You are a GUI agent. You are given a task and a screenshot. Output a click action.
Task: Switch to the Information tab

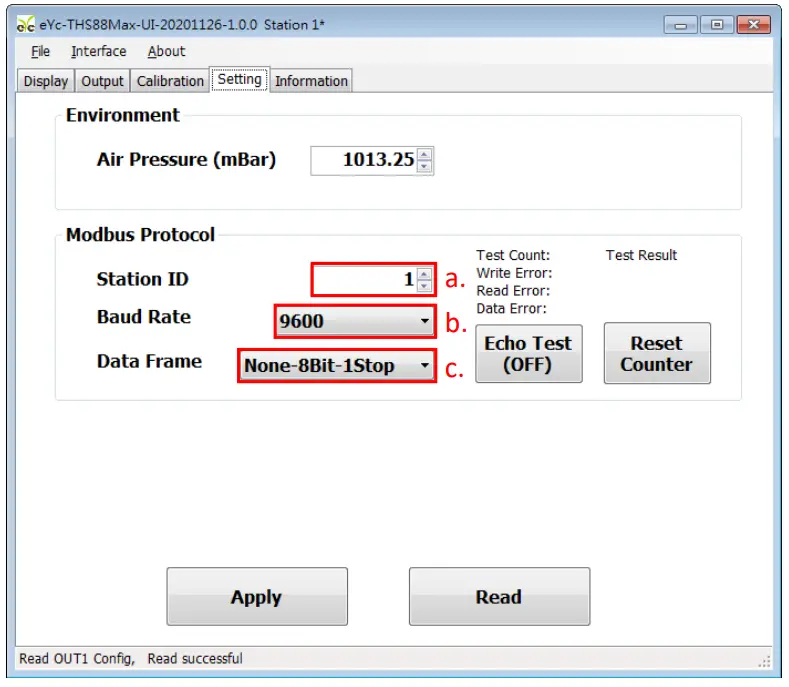(x=311, y=81)
